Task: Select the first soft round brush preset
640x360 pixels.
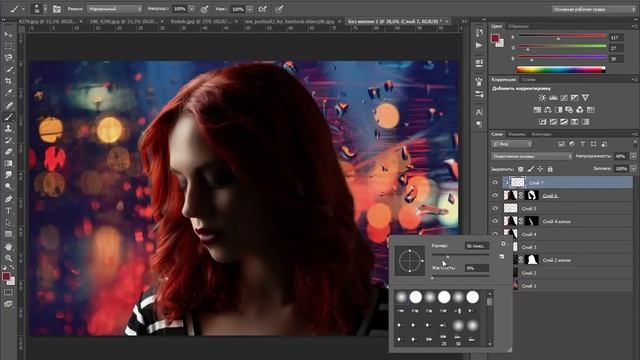Action: (x=402, y=297)
